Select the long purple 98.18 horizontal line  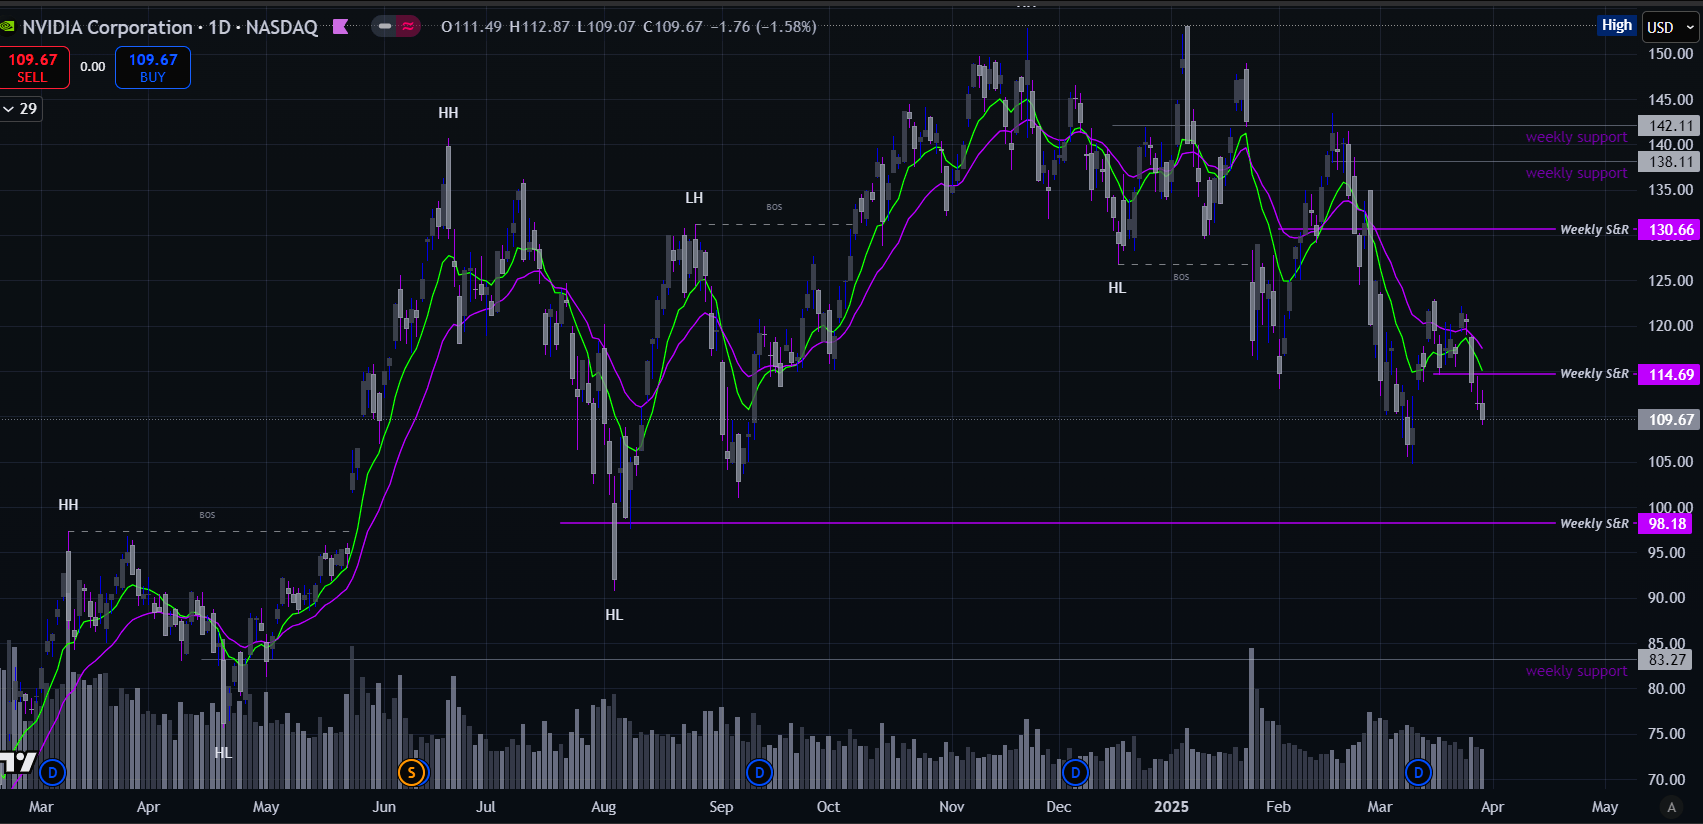(x=1057, y=523)
